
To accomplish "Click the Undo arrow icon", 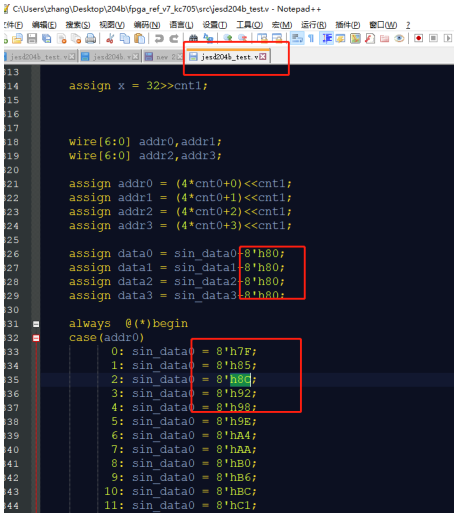I will 159,39.
